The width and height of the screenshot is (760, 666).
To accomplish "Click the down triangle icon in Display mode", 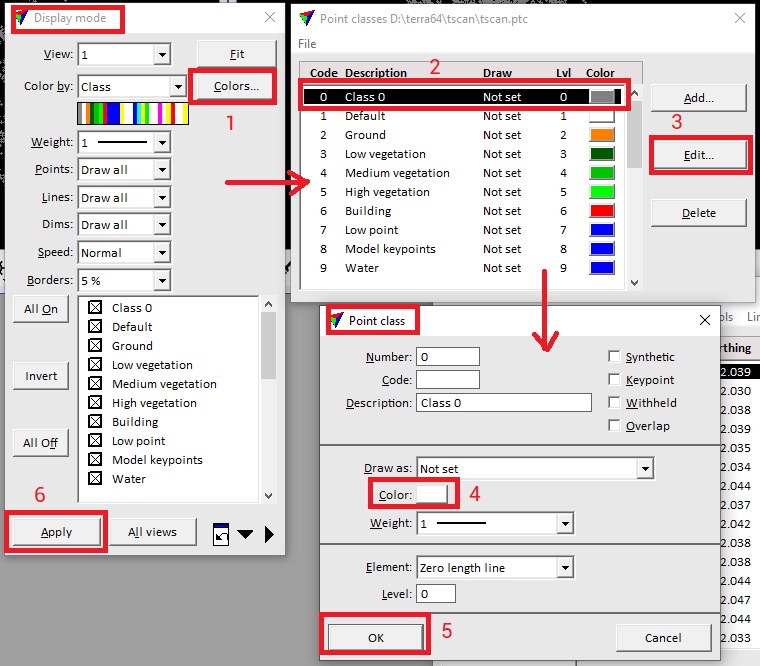I will [245, 534].
